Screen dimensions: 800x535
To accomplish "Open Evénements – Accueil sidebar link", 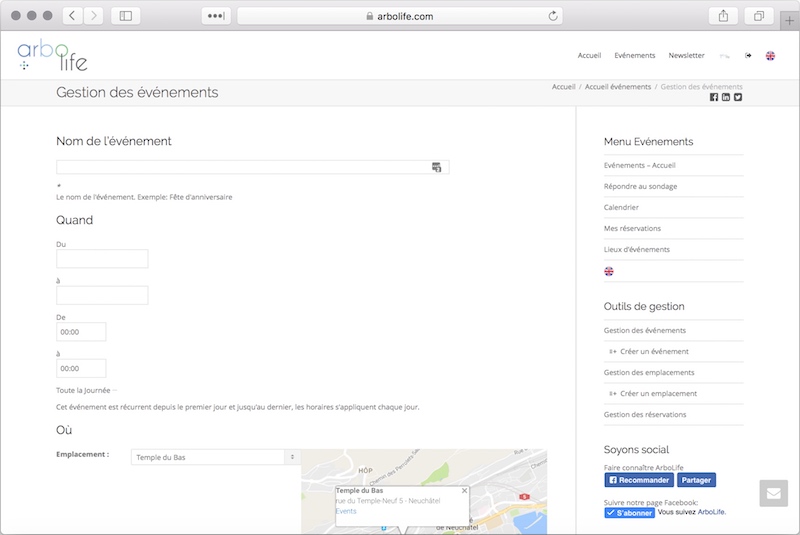I will (639, 165).
